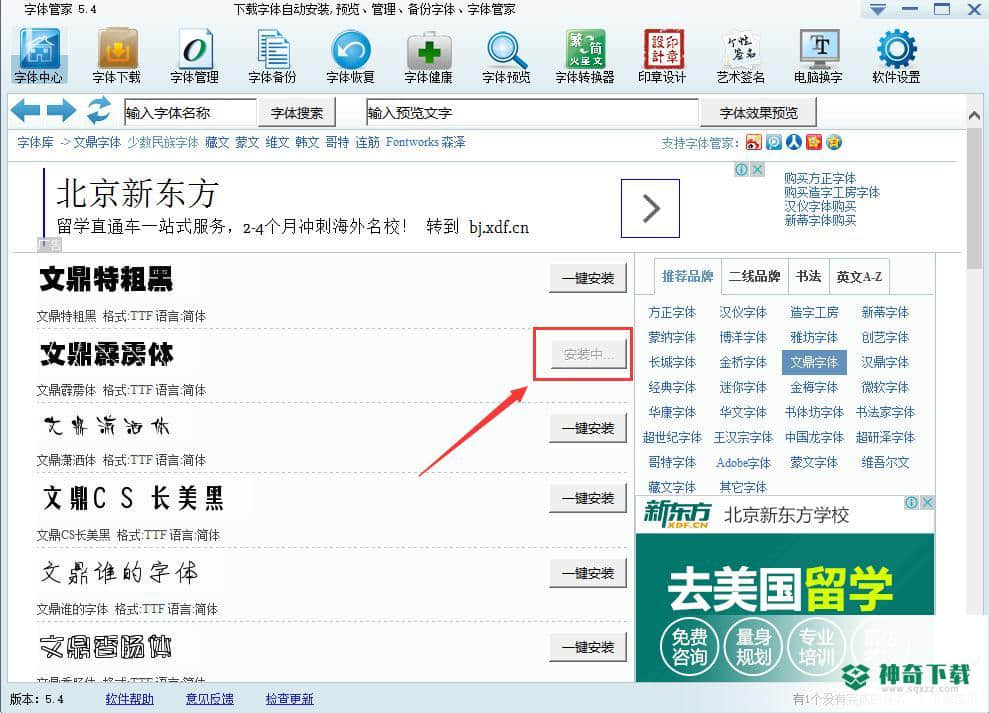Switch to the 推荐品牌 tab
989x713 pixels.
687,276
